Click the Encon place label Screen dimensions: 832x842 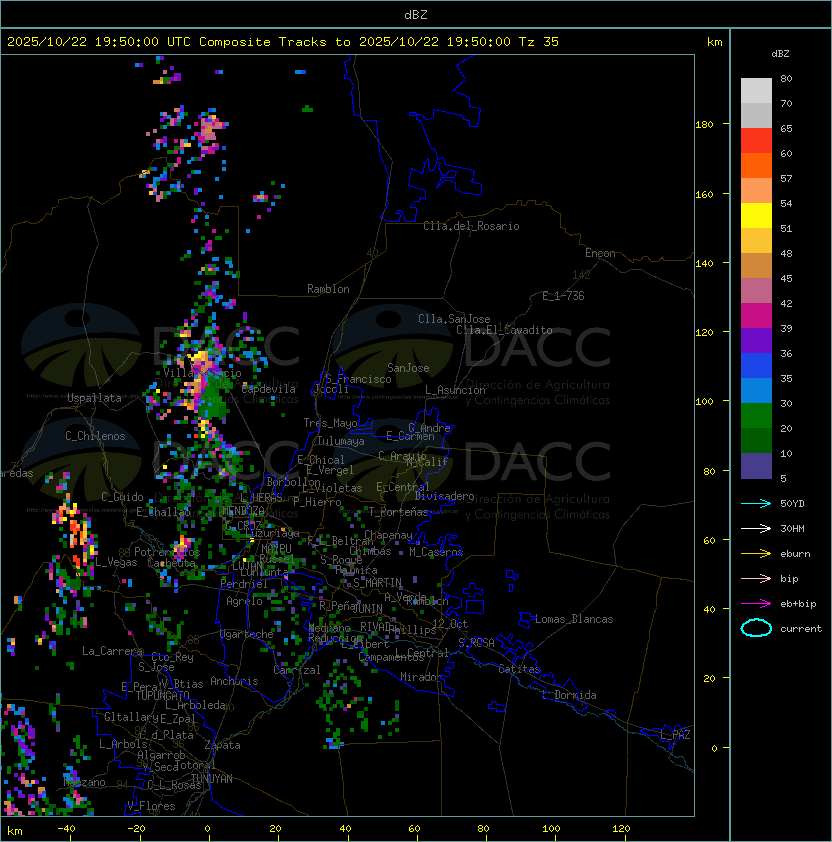[600, 253]
